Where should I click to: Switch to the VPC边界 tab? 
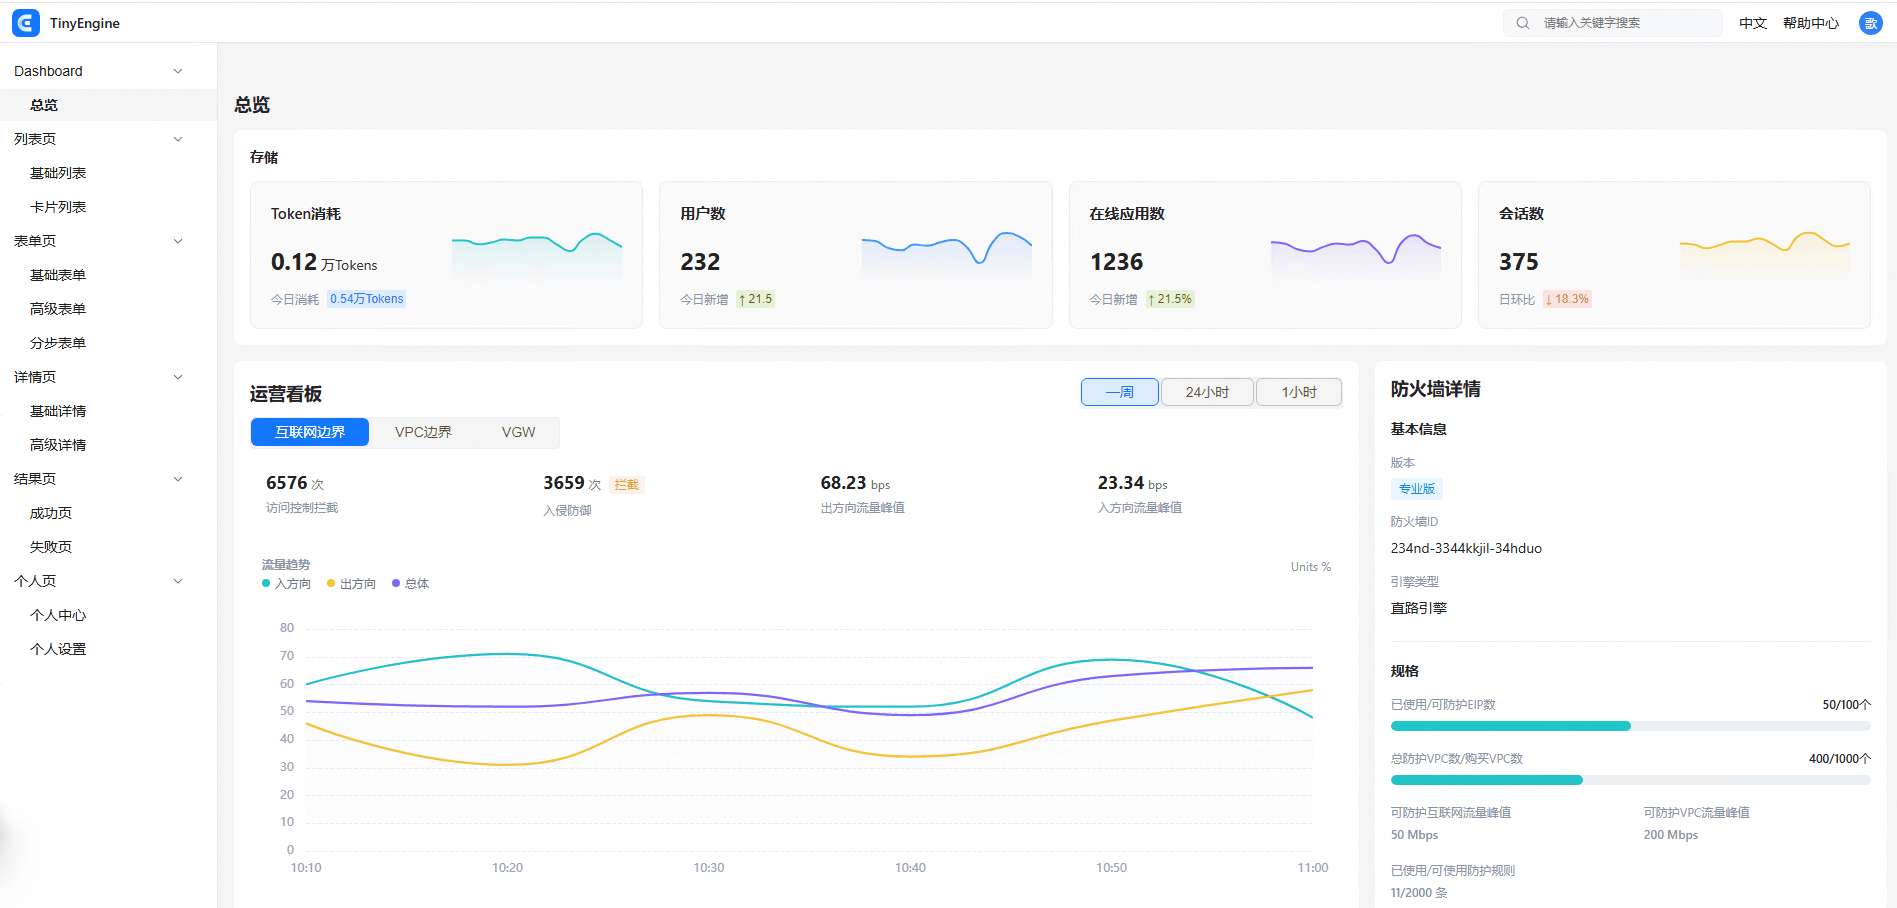[423, 432]
